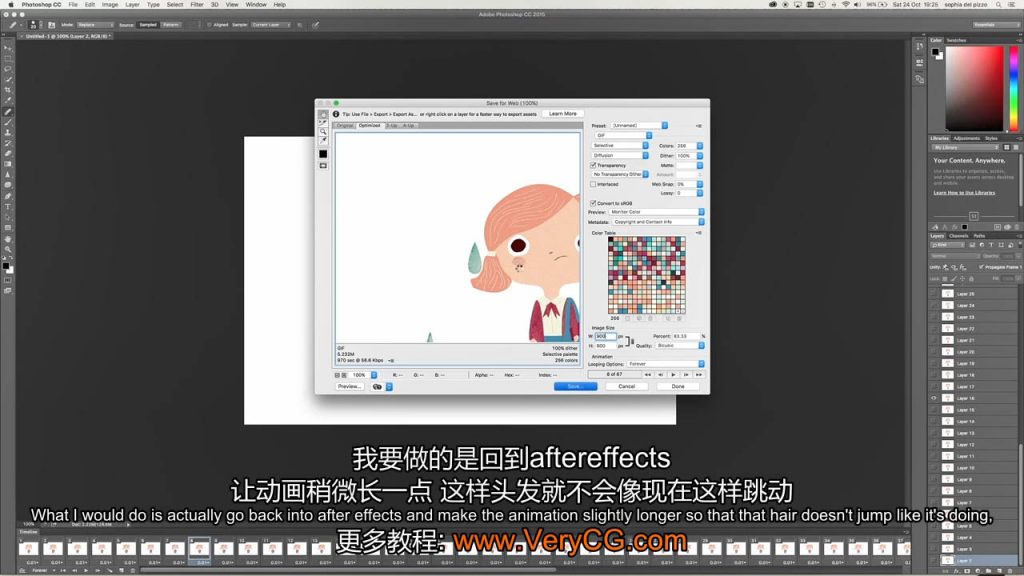Screen dimensions: 1024x576
Task: Select the Eyedropper tool in Save for Web
Action: pos(323,141)
